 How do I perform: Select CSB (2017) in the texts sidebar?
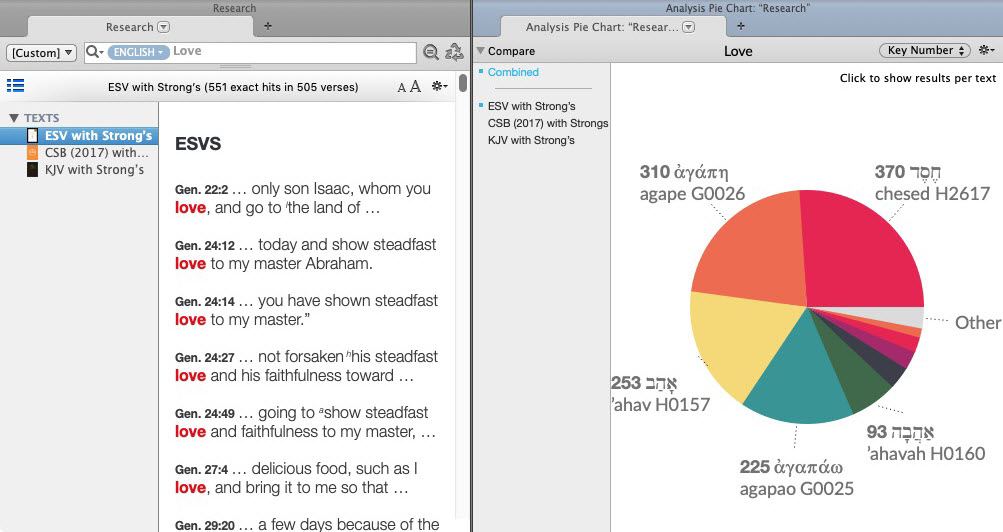[x=96, y=153]
